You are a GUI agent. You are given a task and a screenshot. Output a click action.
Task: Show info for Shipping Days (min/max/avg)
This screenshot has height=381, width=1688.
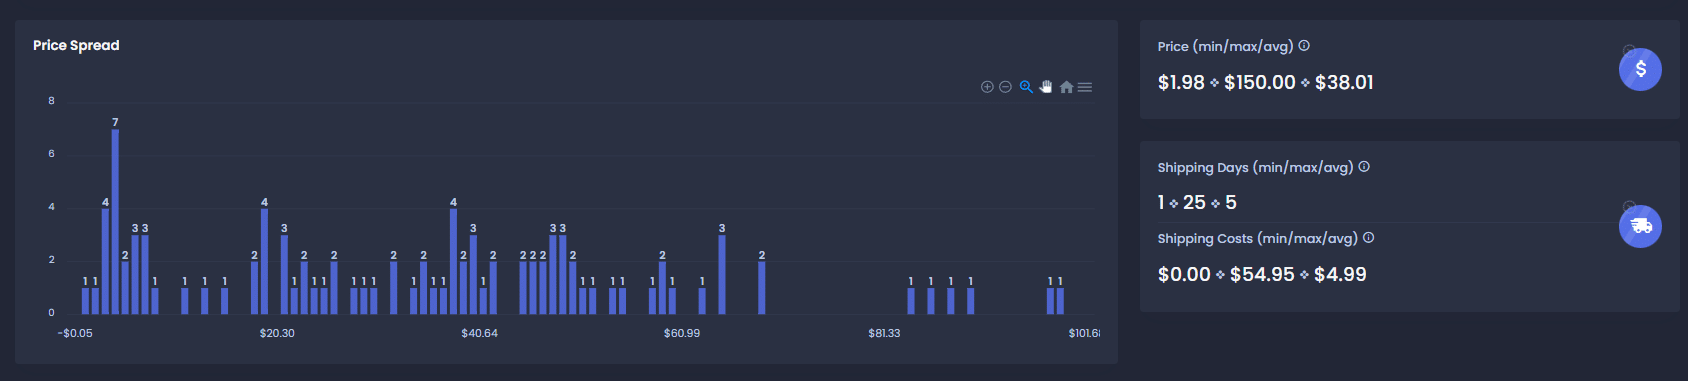tap(1364, 167)
